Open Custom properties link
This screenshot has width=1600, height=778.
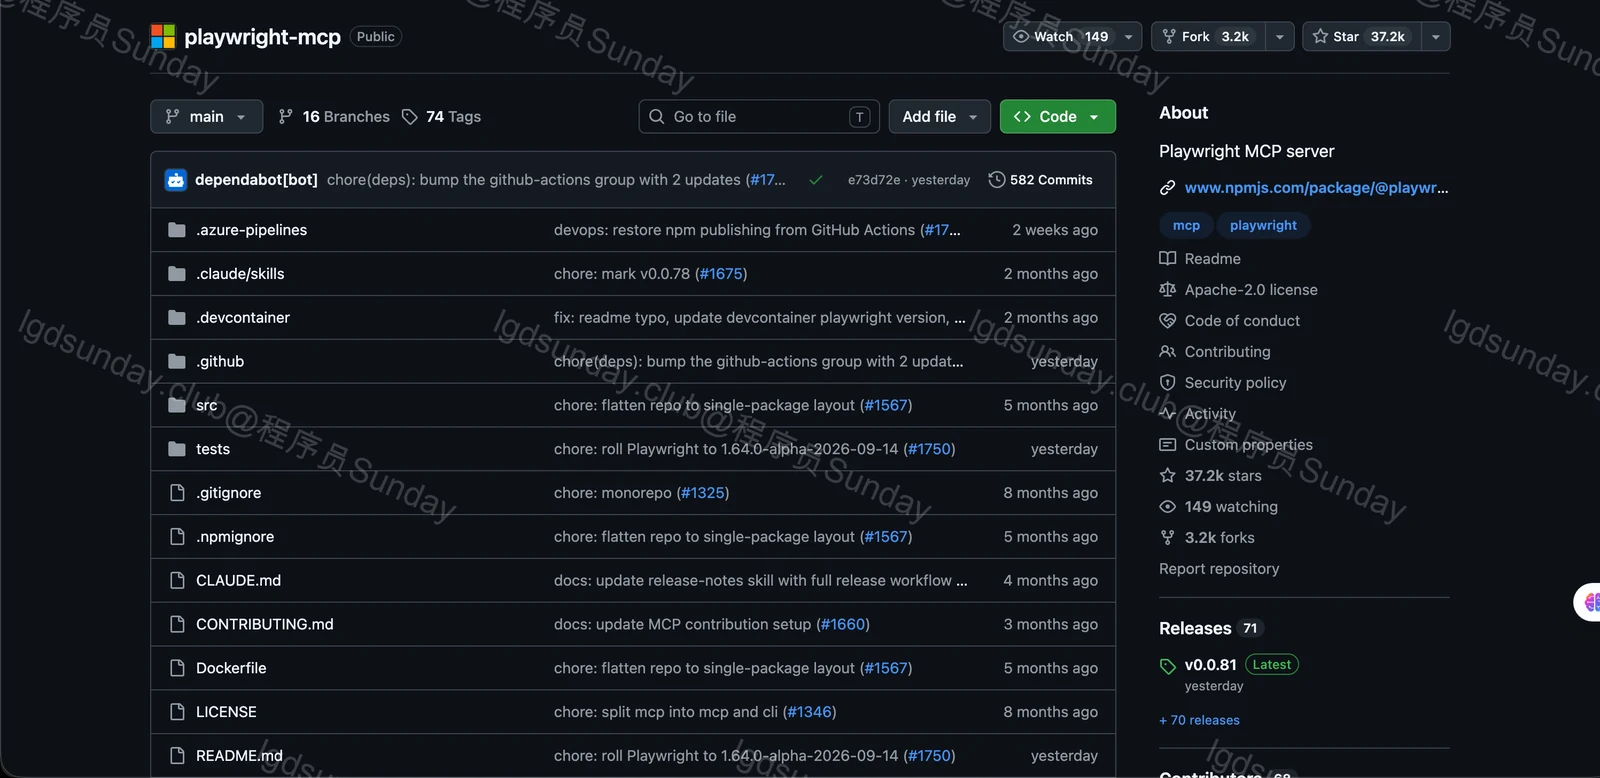tap(1249, 445)
